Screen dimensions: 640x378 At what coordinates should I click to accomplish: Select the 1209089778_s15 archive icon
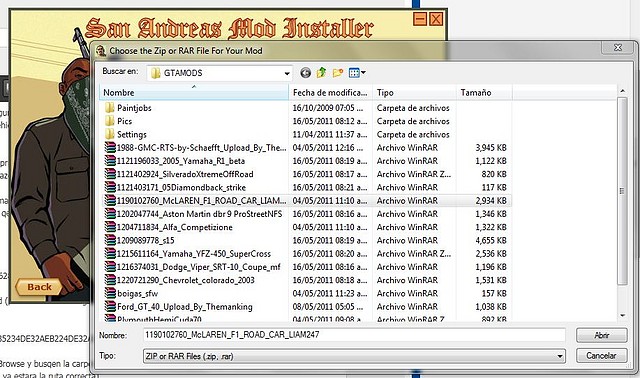tap(110, 240)
